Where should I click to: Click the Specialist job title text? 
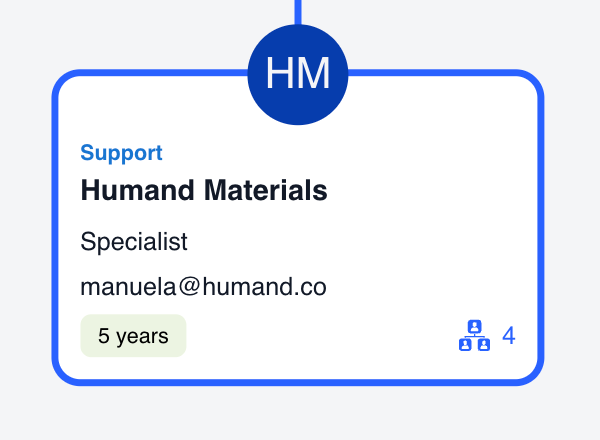134,242
